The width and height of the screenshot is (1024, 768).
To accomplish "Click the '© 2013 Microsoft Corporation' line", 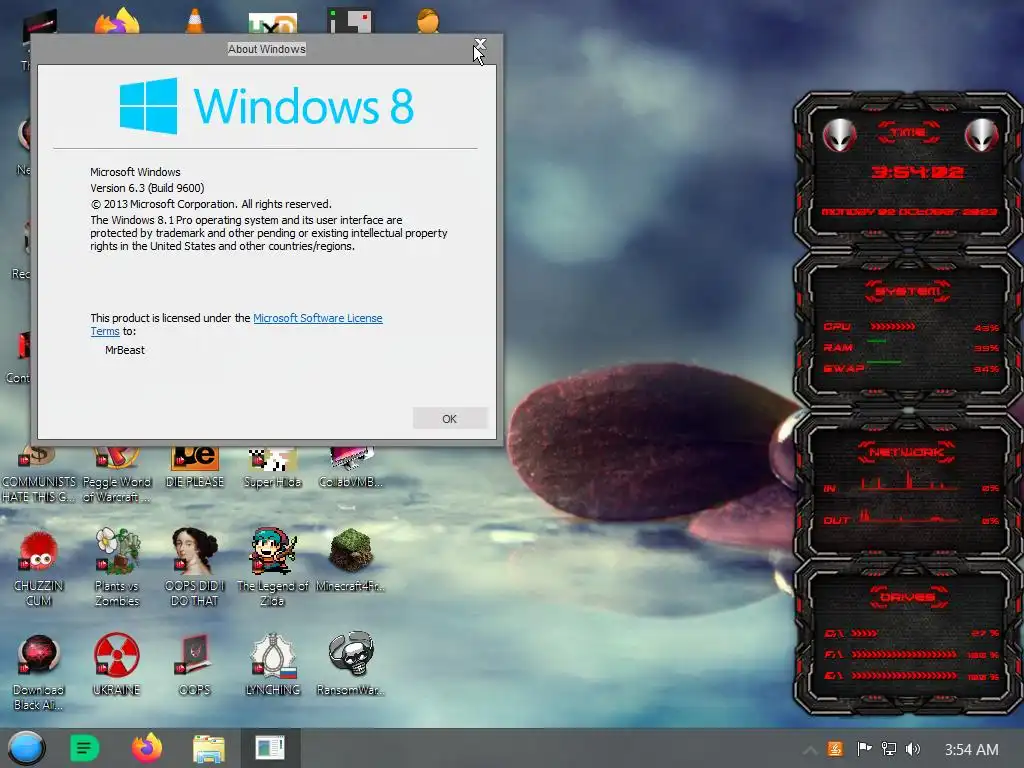I will 211,204.
